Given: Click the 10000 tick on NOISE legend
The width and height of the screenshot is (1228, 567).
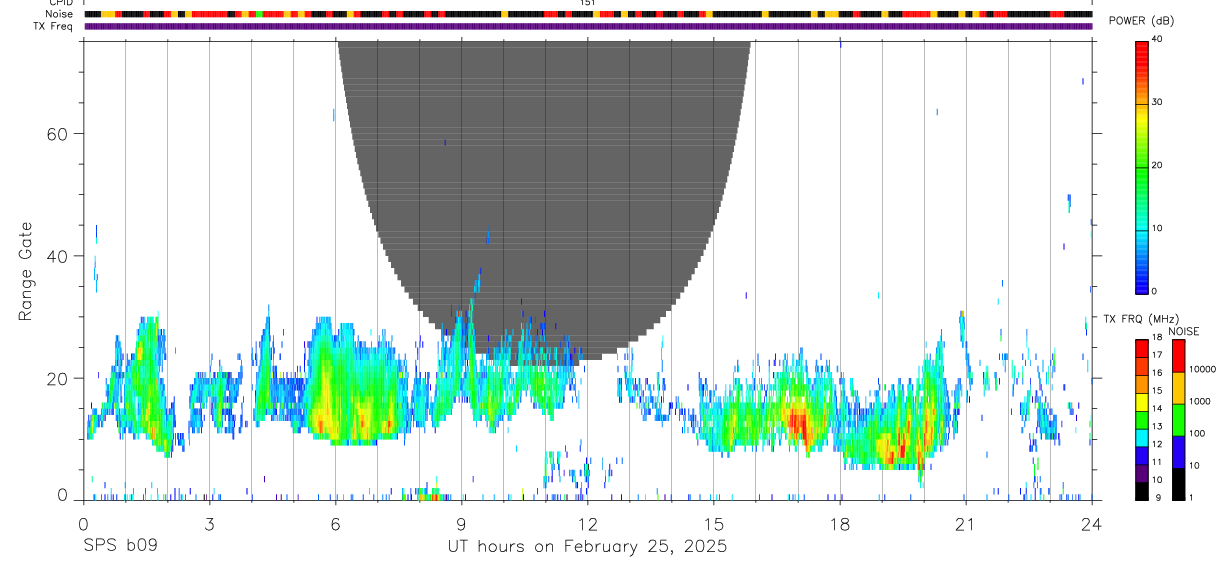Looking at the screenshot, I should tap(1203, 370).
